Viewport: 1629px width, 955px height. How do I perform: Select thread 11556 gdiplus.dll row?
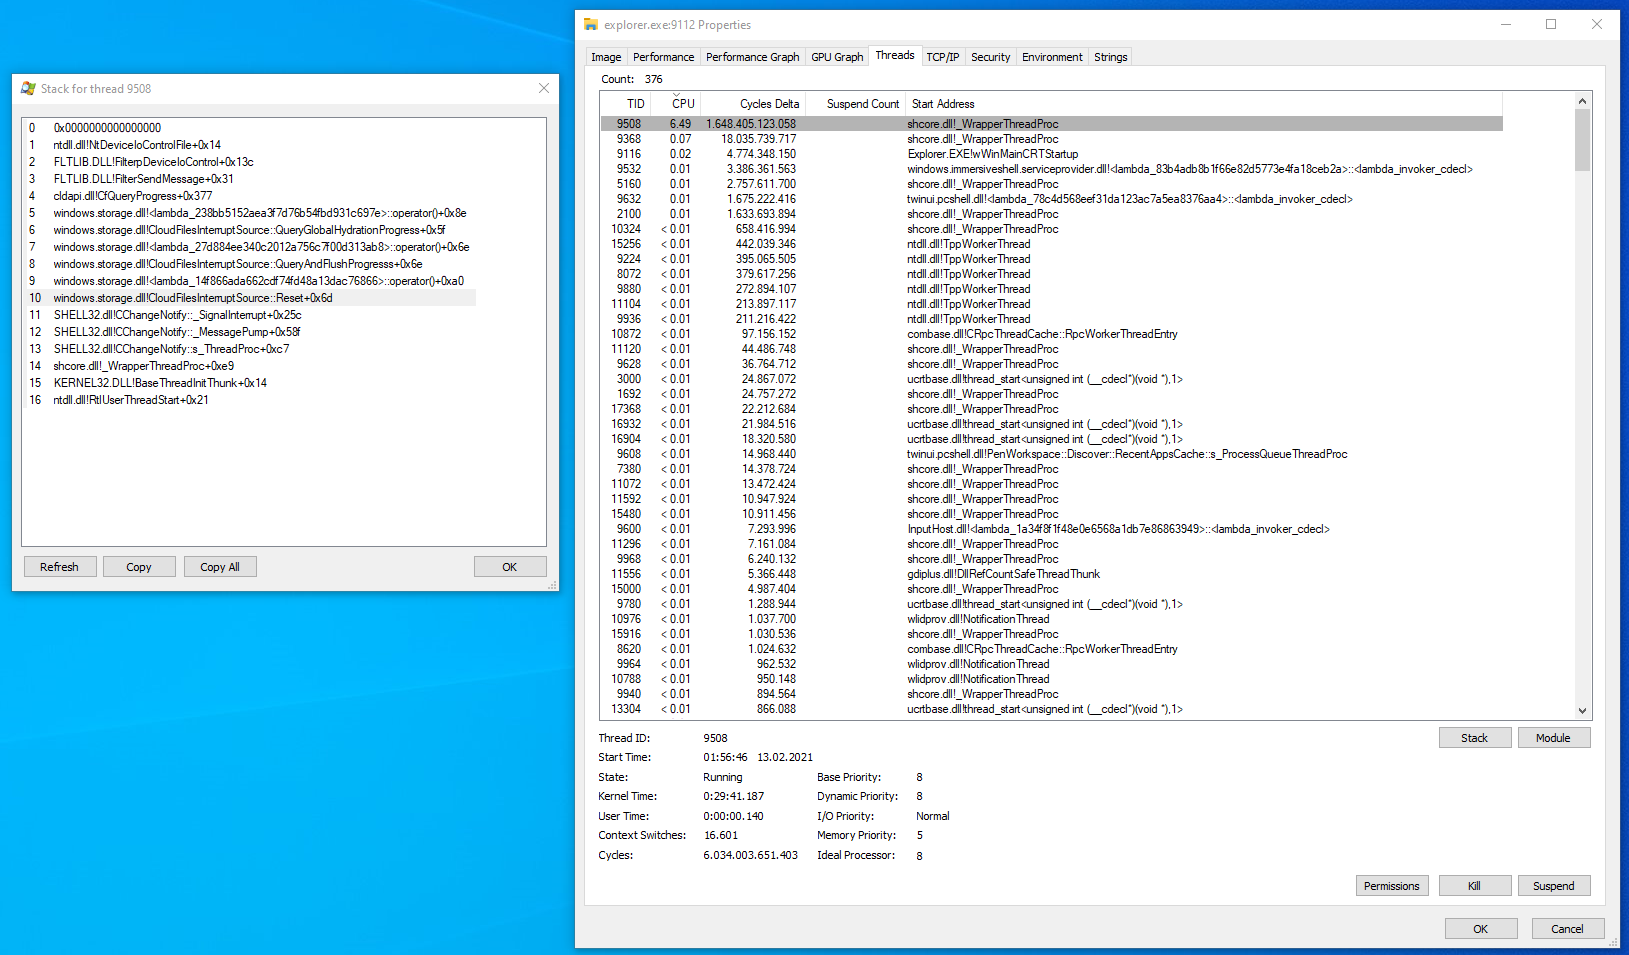(1052, 574)
